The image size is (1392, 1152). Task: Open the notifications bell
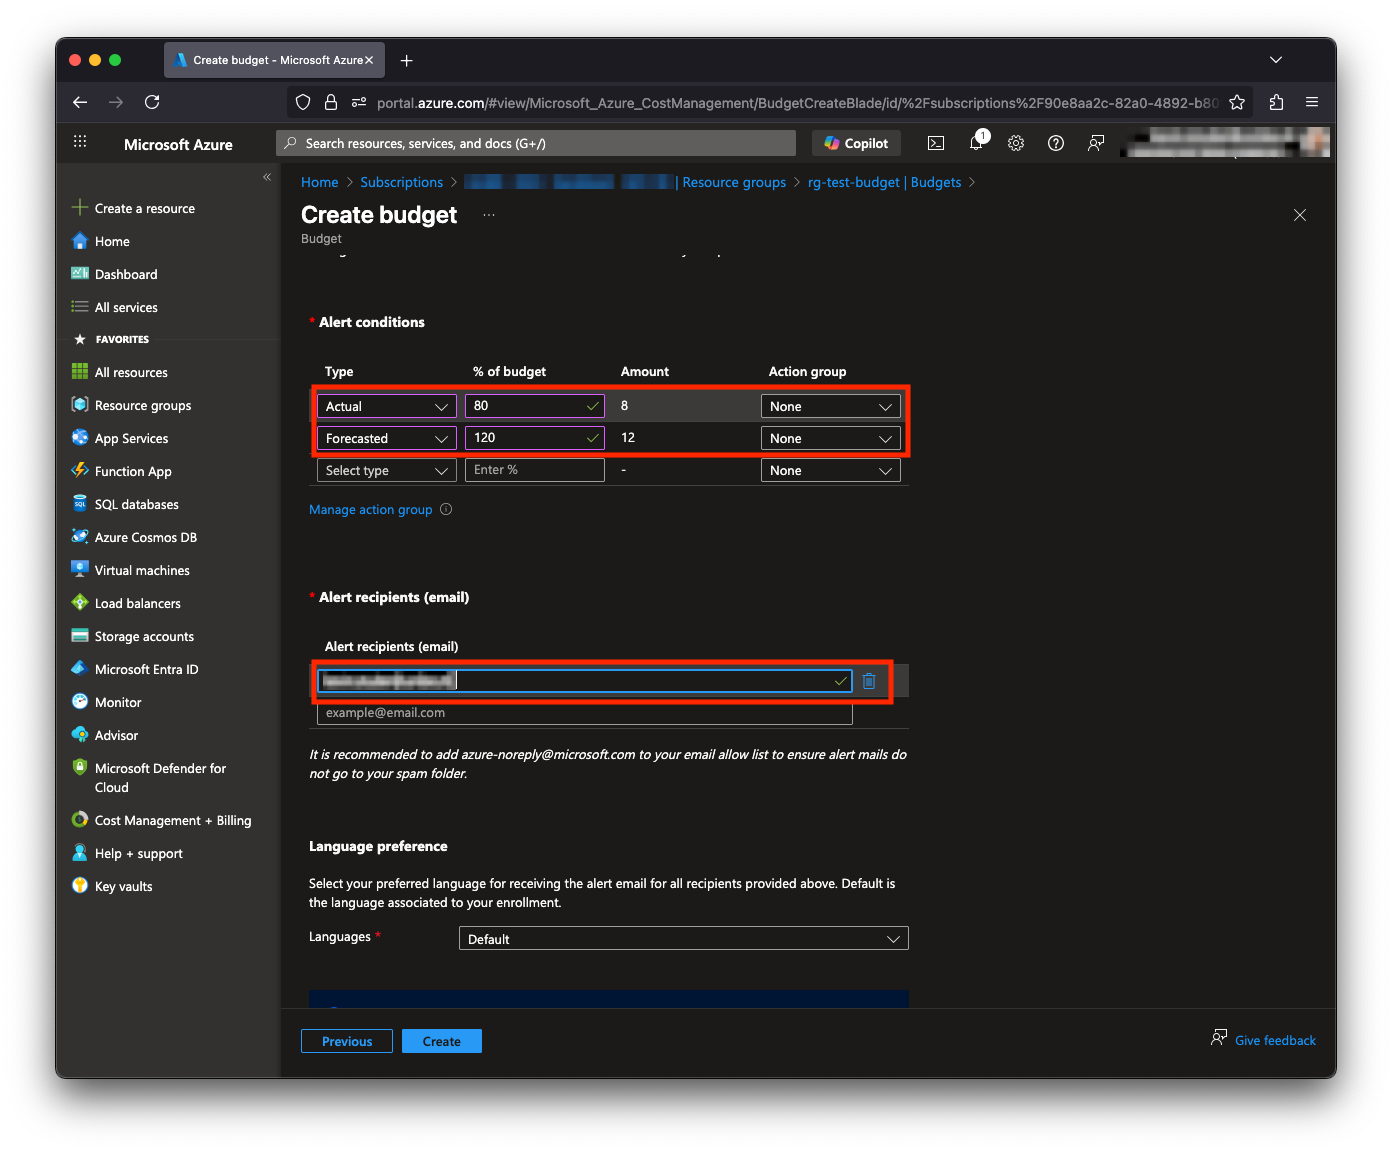point(976,143)
